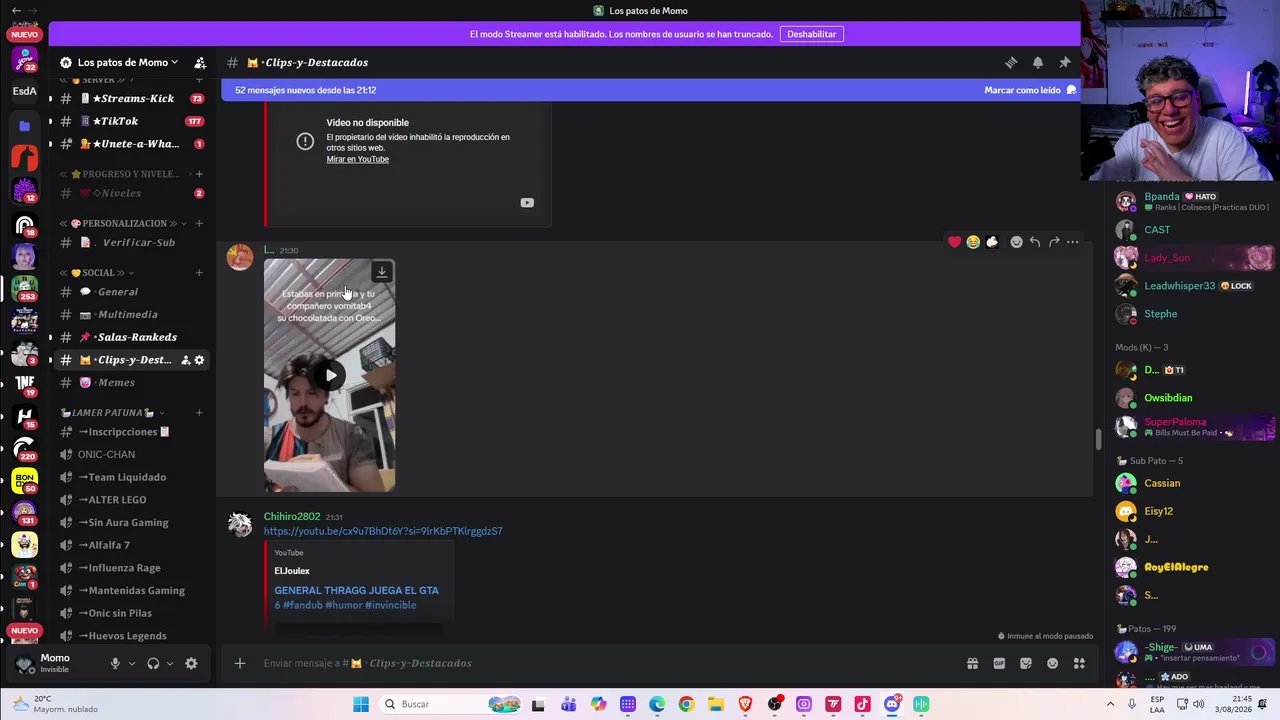Open RoyElAlegre's profile in member list
The image size is (1280, 720).
tap(1176, 567)
